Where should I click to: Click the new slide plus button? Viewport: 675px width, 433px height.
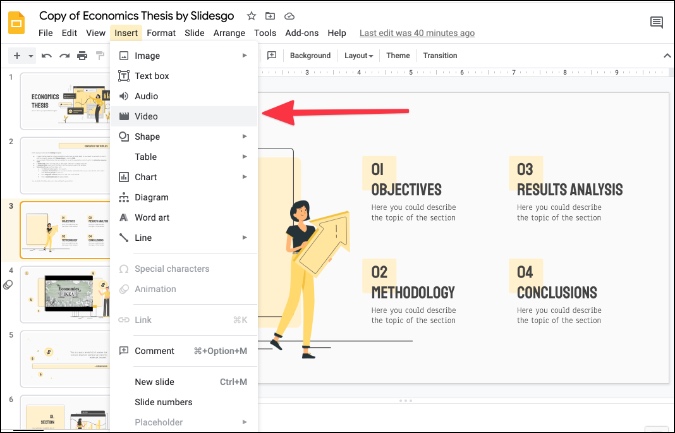click(17, 56)
